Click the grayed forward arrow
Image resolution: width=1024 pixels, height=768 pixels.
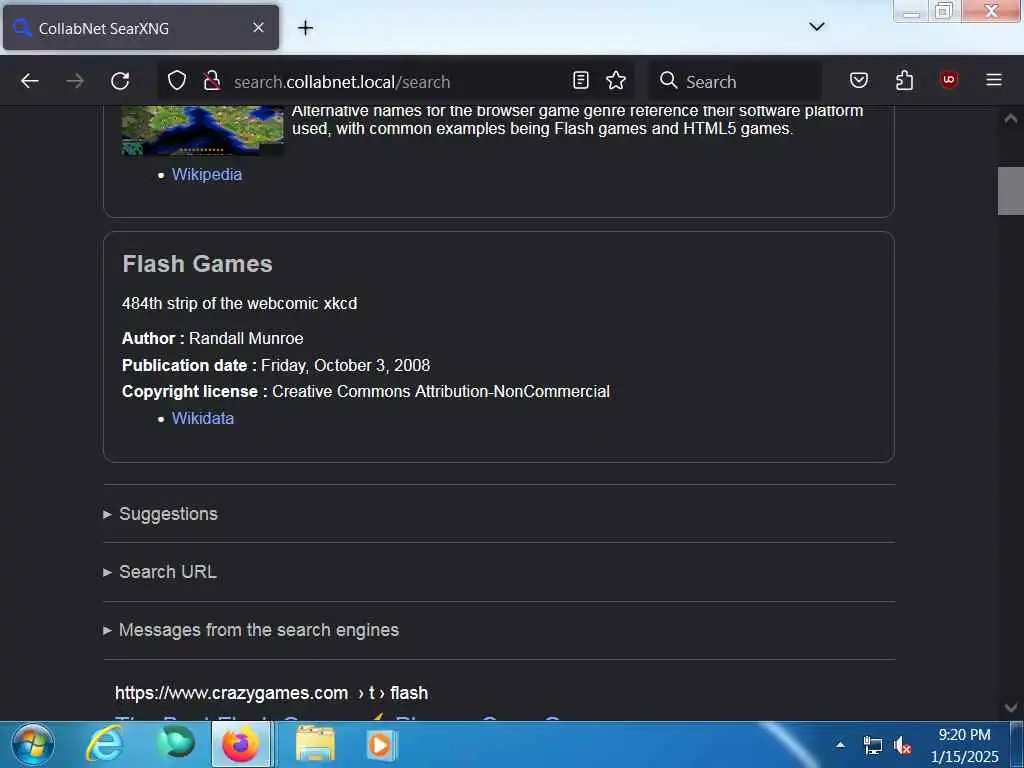coord(75,81)
